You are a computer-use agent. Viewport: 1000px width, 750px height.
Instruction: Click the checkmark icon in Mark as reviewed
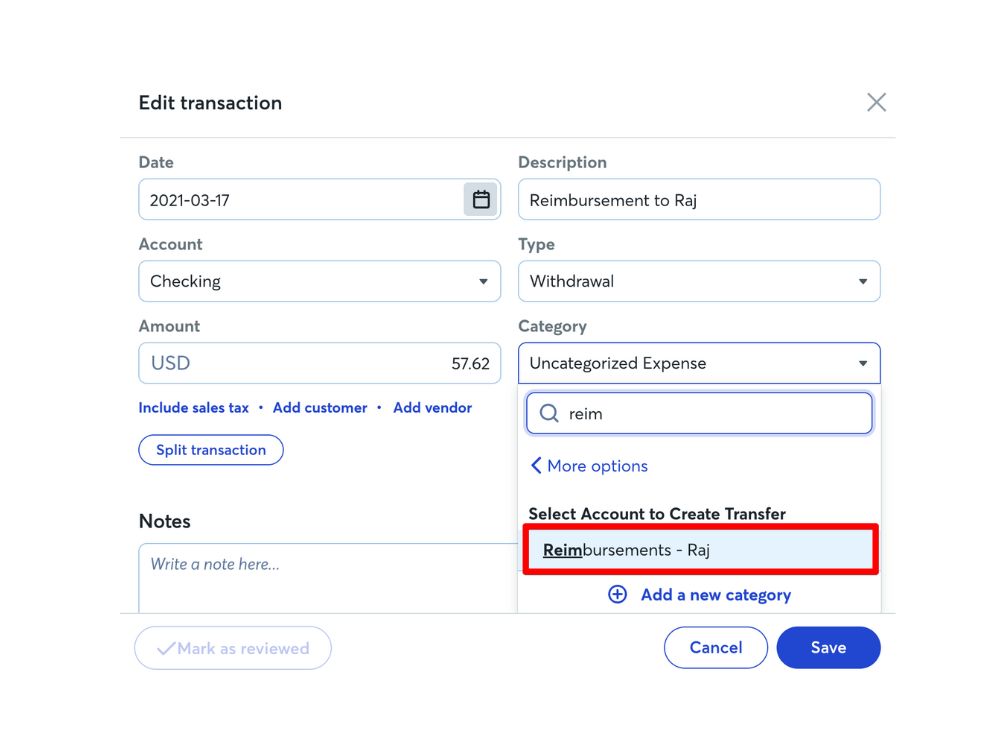pyautogui.click(x=166, y=649)
